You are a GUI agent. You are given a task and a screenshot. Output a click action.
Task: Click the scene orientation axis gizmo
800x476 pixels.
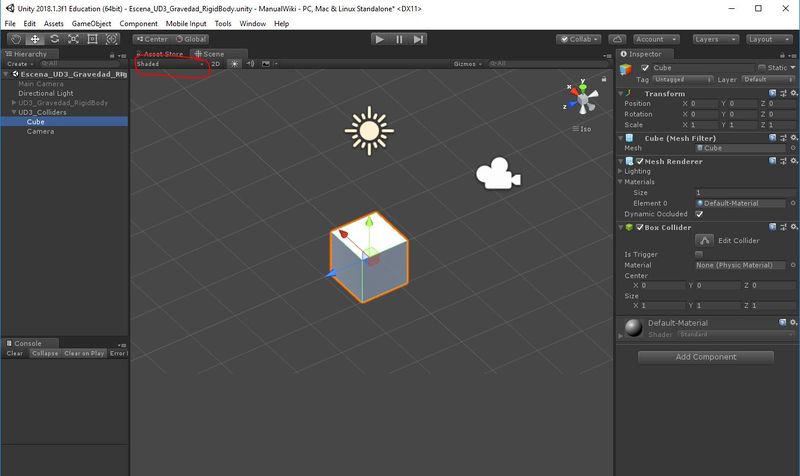coord(582,97)
